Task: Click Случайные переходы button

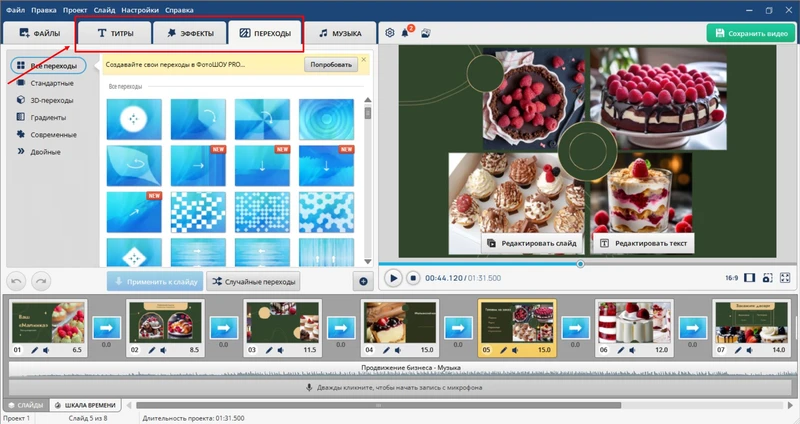Action: point(253,282)
